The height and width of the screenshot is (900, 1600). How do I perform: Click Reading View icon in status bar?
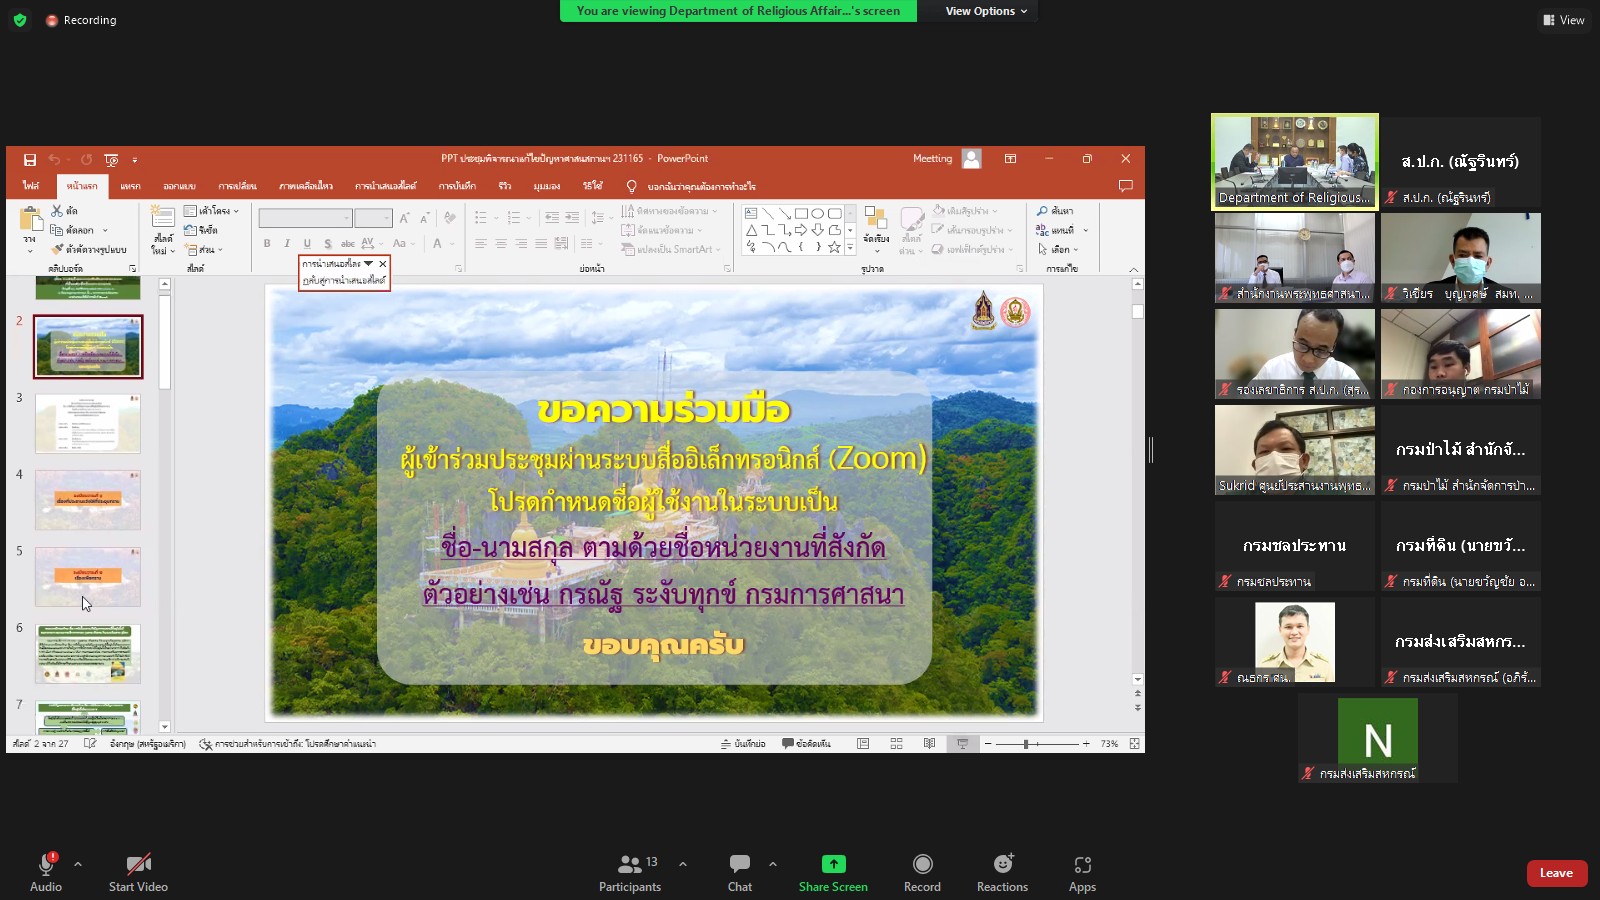click(x=929, y=744)
